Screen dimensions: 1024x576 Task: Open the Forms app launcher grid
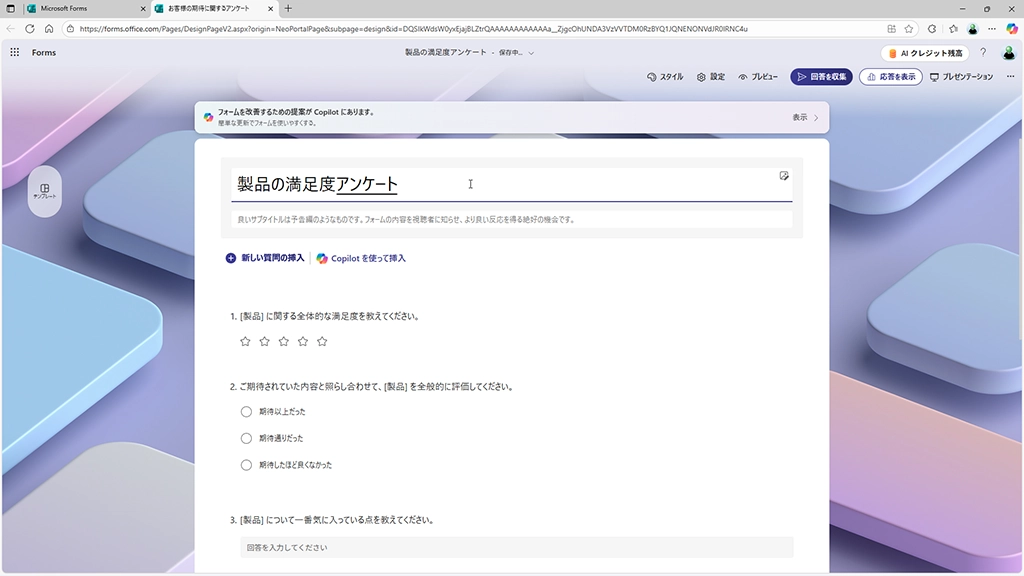(x=14, y=52)
